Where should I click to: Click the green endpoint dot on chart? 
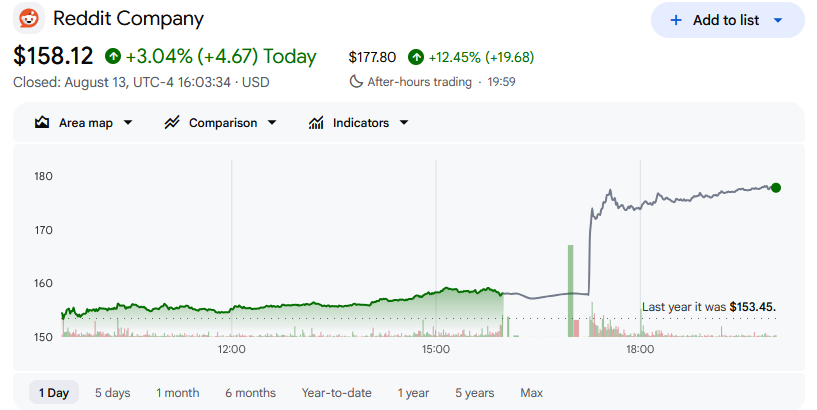pos(776,188)
